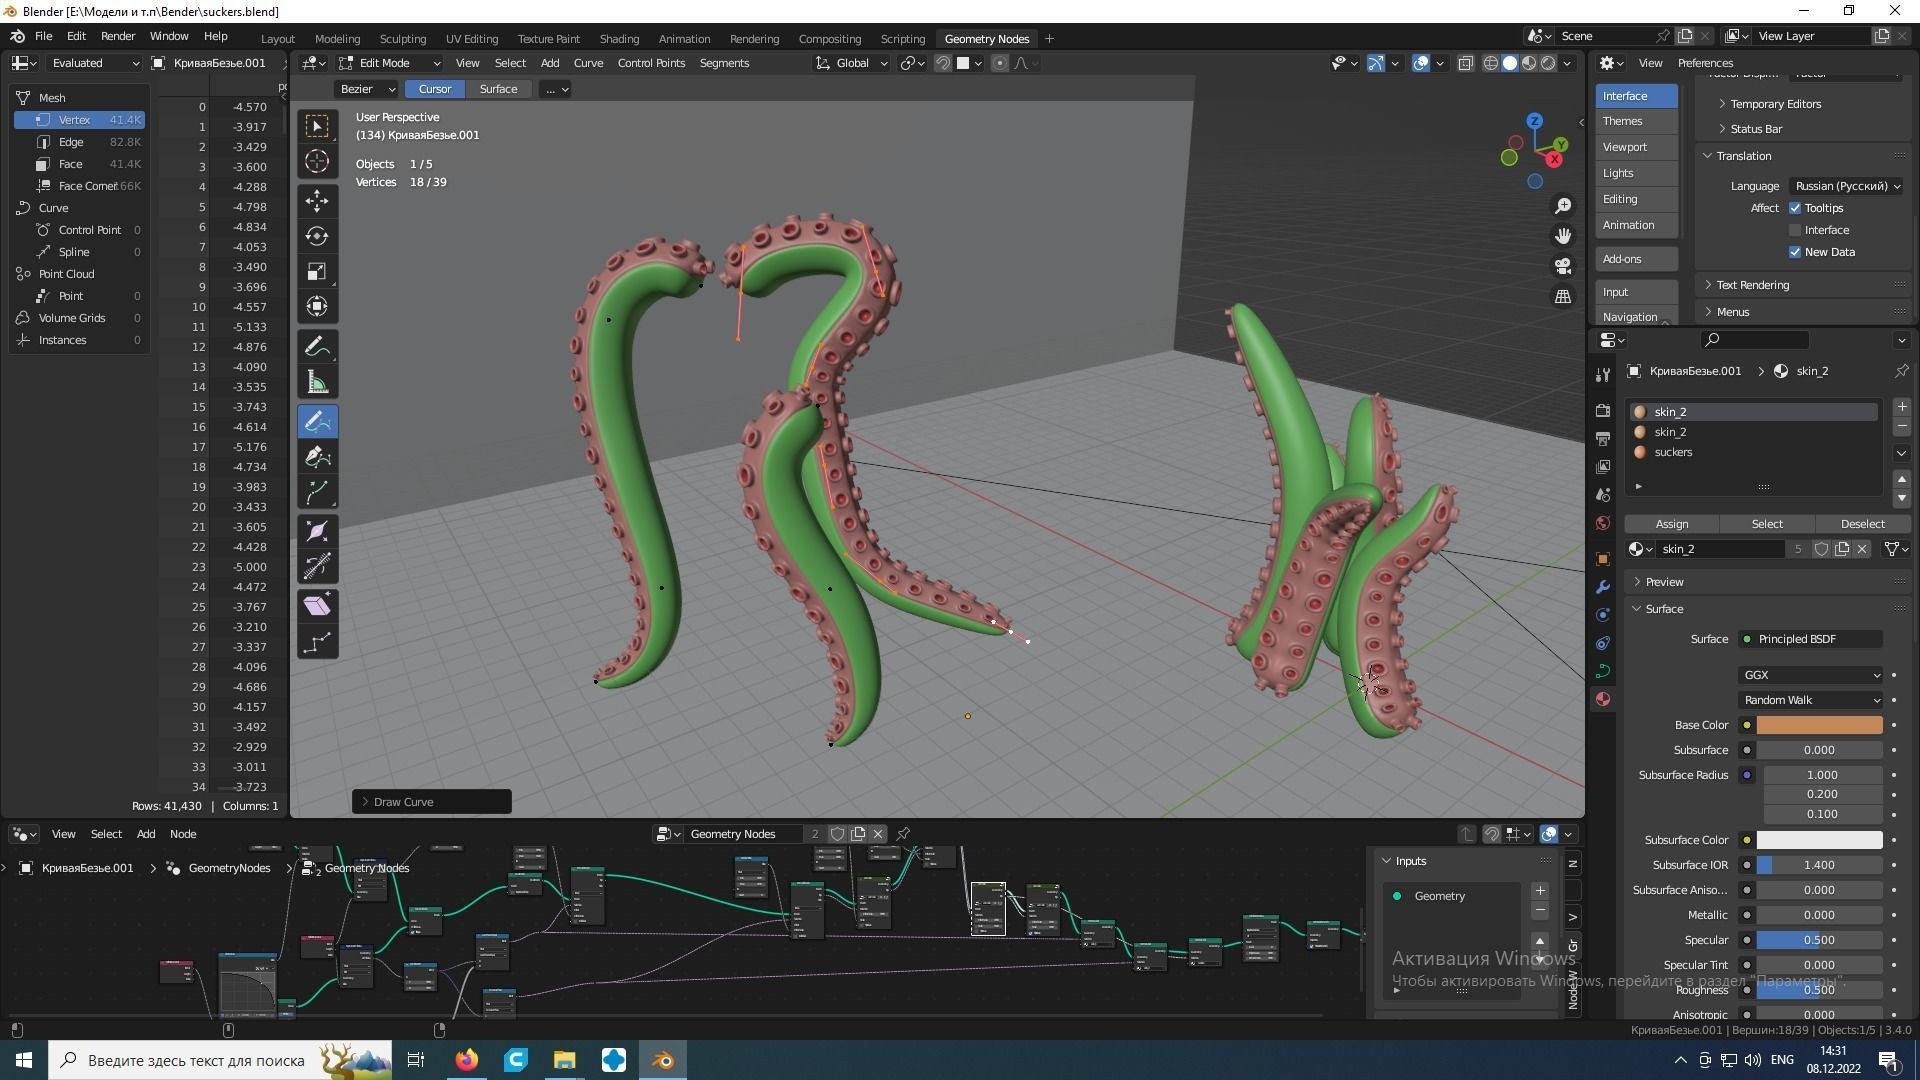Click the Zoom viewport icon
This screenshot has height=1080, width=1920.
coord(1563,206)
